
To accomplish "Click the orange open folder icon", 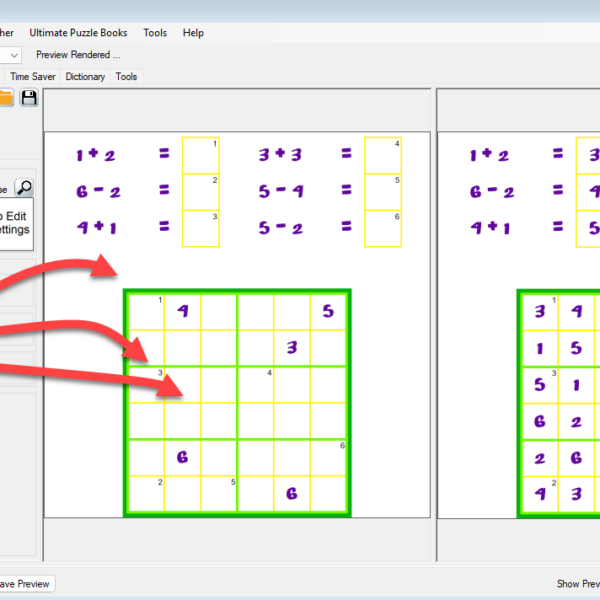I will (x=5, y=97).
